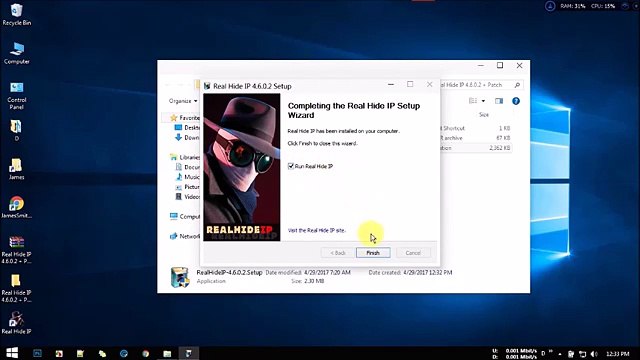This screenshot has height=360, width=640.
Task: Click the disabled Back button
Action: (x=338, y=253)
